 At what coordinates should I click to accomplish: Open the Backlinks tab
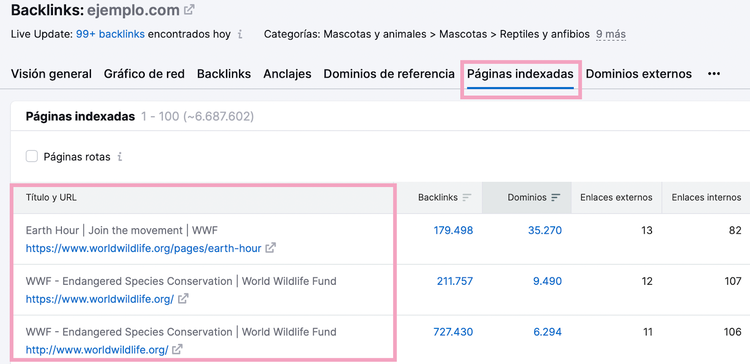[x=224, y=74]
